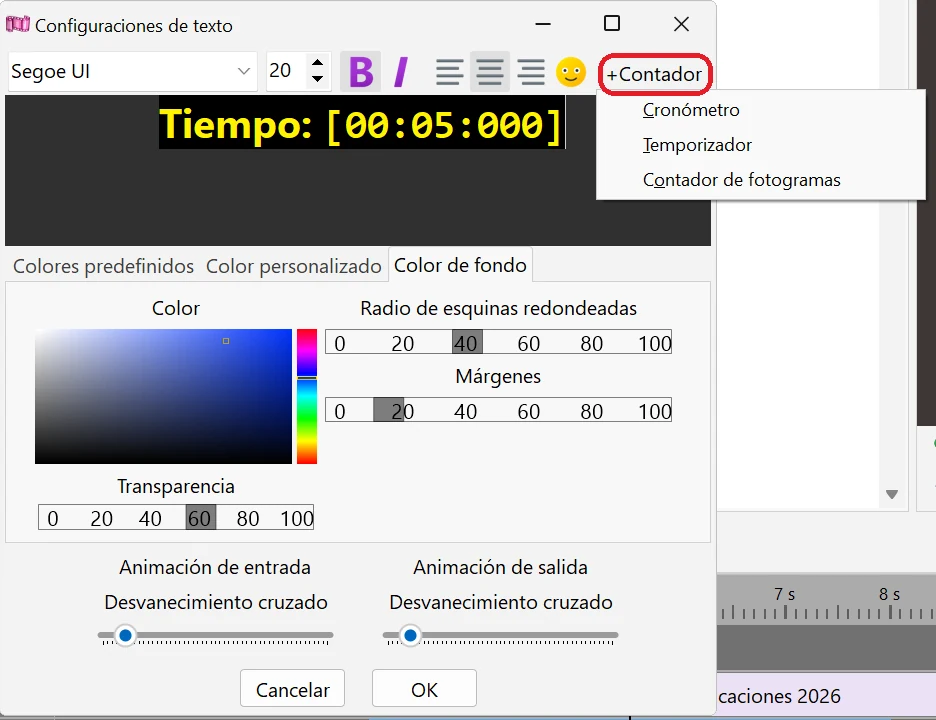Click the rainbow hue strip
This screenshot has height=720, width=936.
pos(307,396)
